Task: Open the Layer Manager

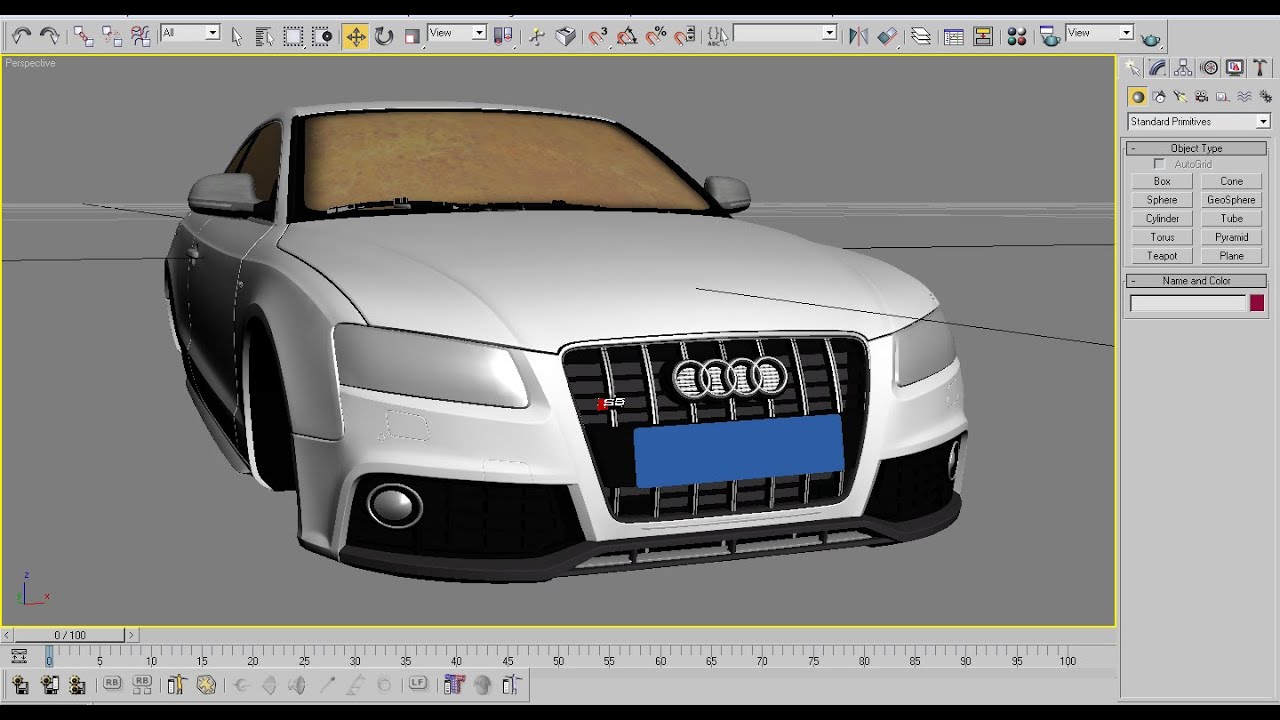Action: tap(921, 36)
